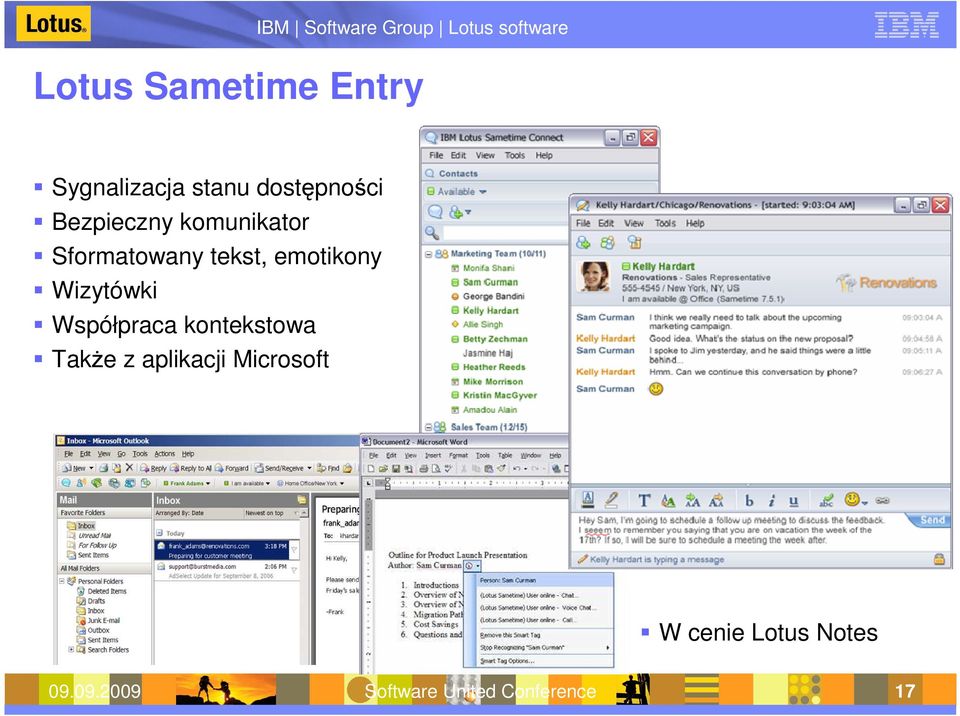Toggle italic formatting in chat window

pyautogui.click(x=771, y=501)
